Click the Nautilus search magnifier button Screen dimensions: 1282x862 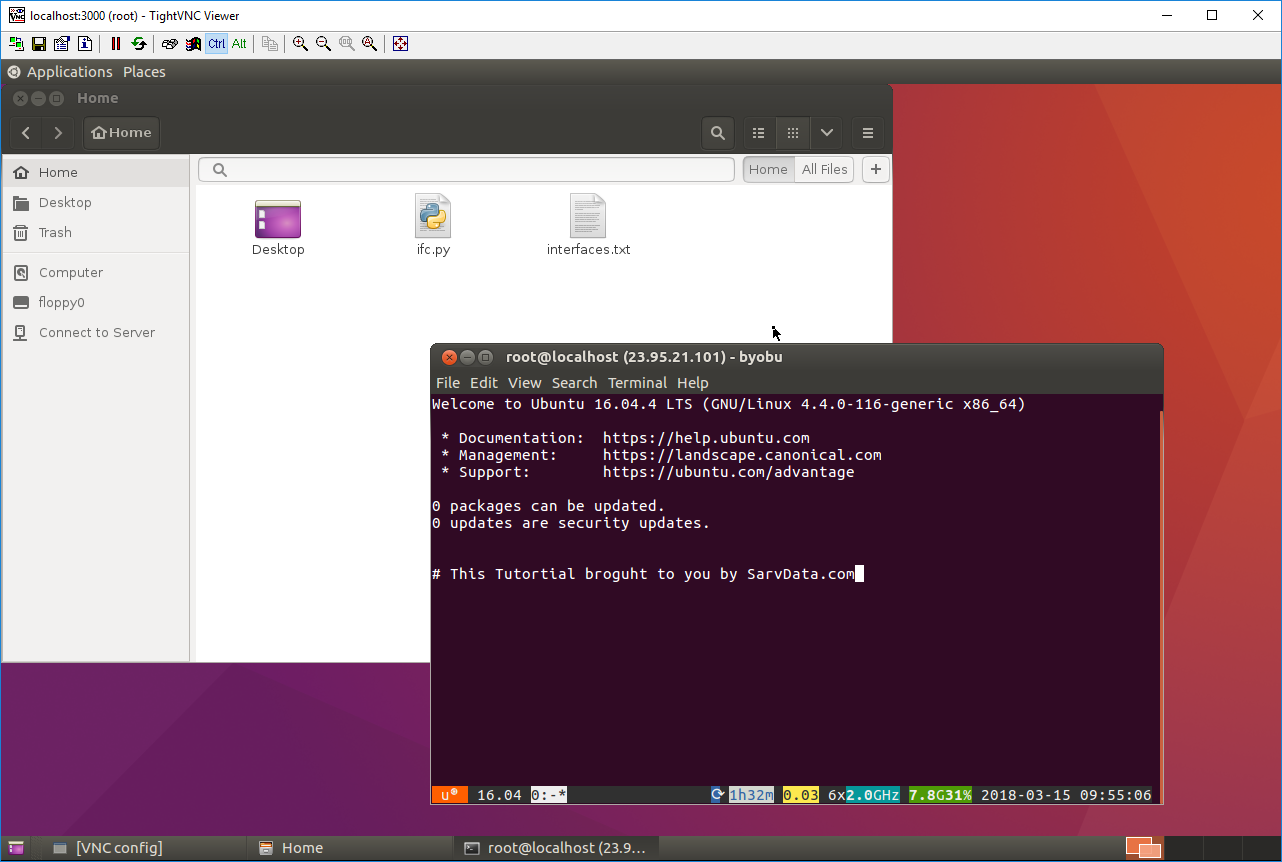click(717, 133)
